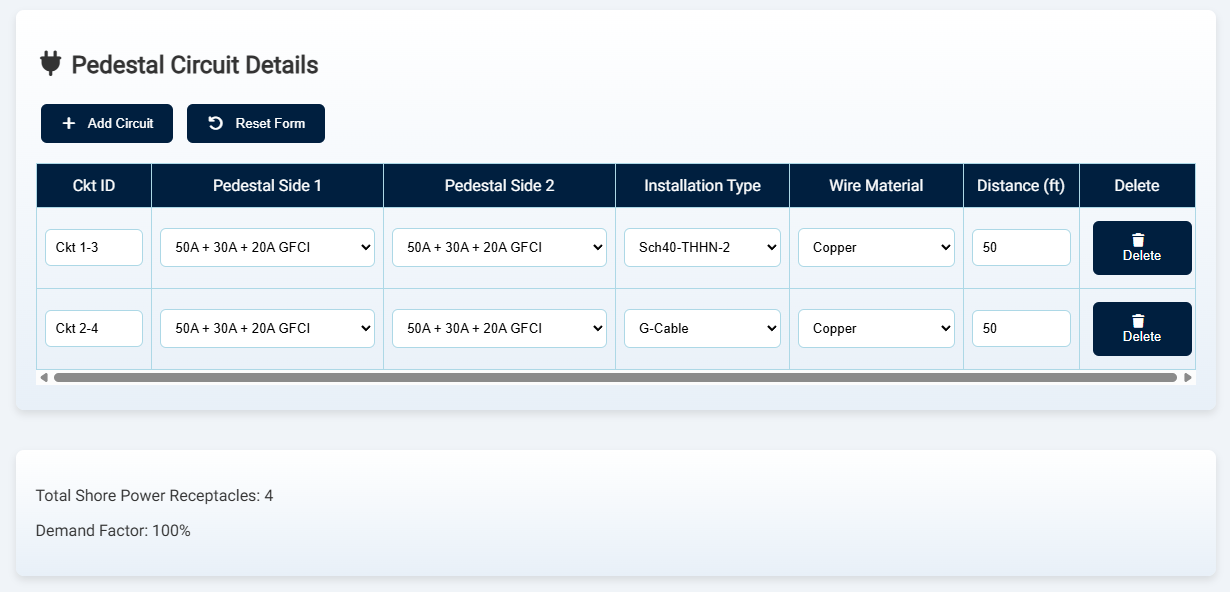Open Wire Material dropdown in second row
The image size is (1230, 592).
(x=876, y=328)
